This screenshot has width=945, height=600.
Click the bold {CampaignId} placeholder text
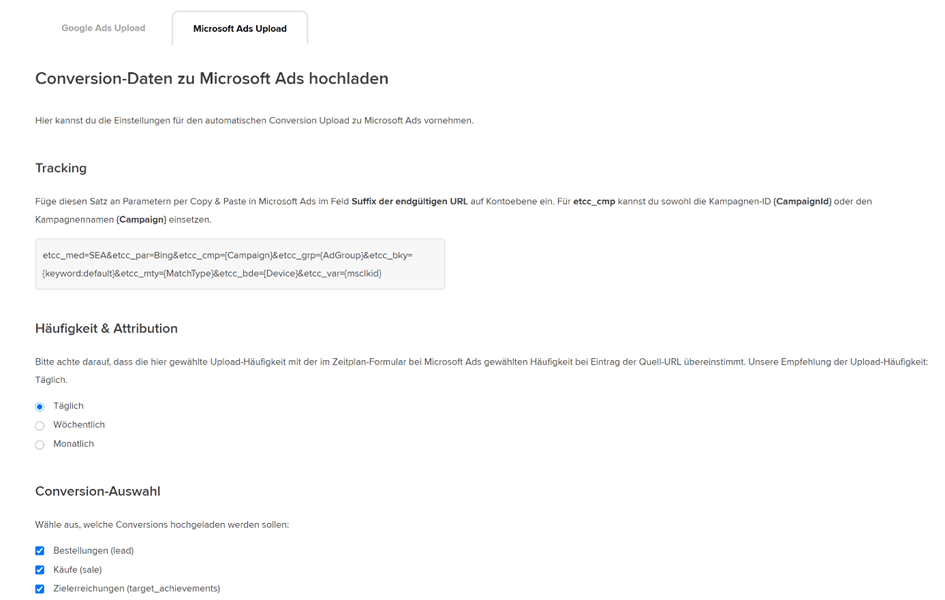(x=802, y=201)
